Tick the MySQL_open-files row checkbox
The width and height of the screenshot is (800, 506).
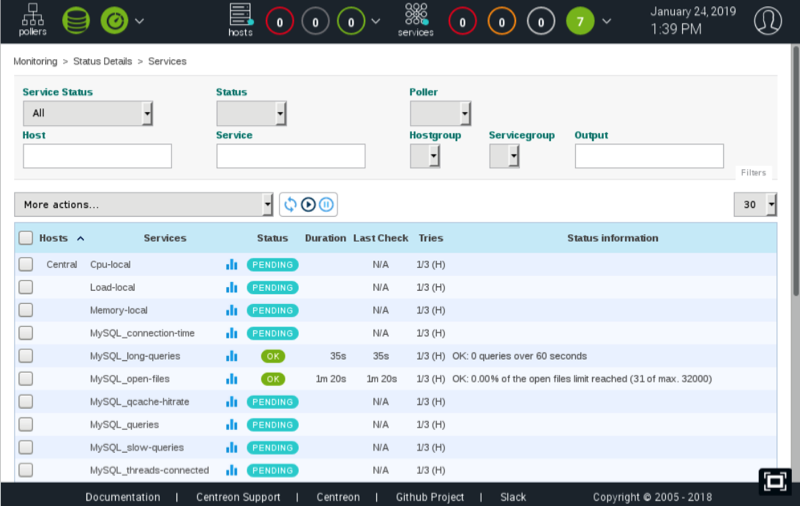(26, 379)
